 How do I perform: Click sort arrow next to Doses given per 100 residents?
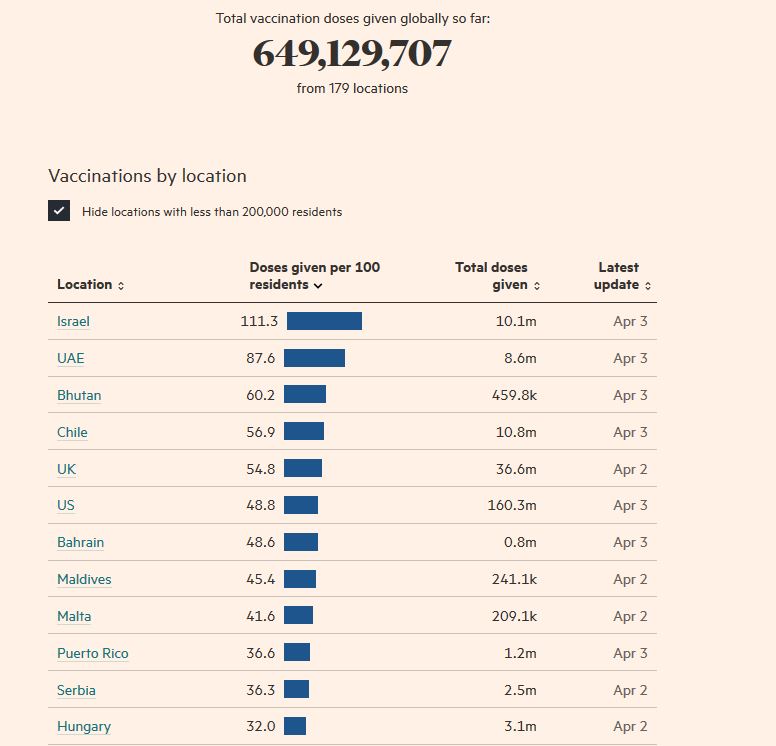pyautogui.click(x=318, y=286)
